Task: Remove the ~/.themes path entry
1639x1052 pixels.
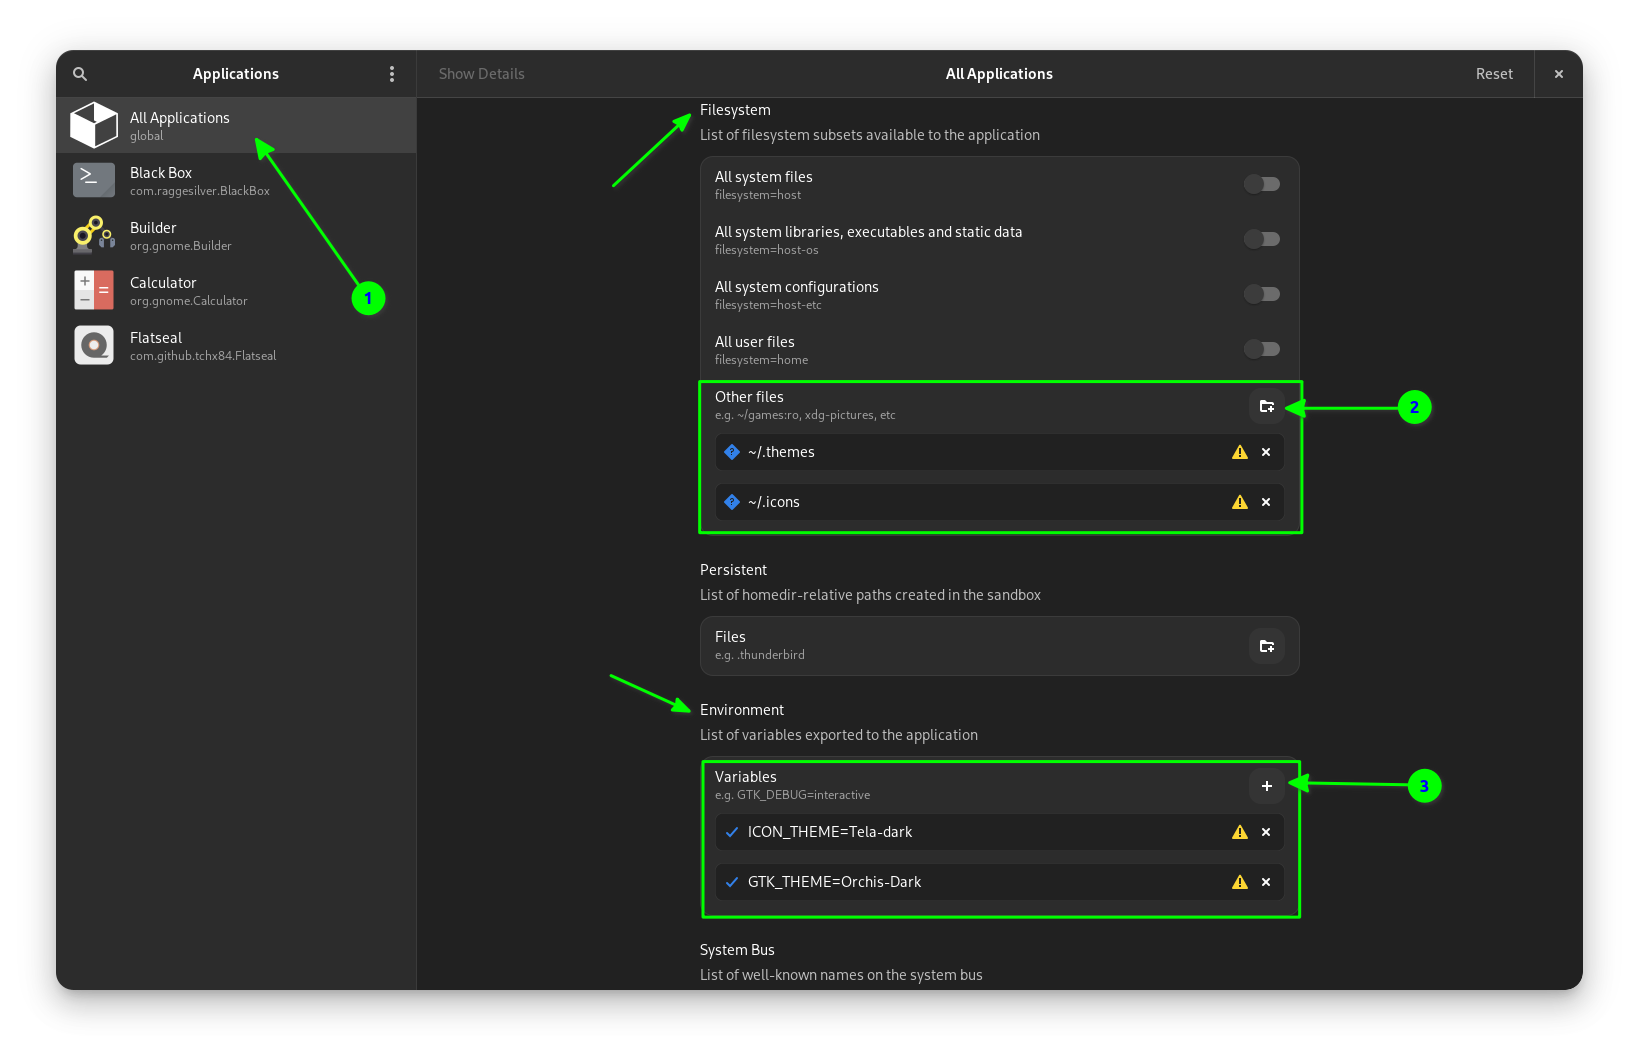Action: [x=1266, y=452]
